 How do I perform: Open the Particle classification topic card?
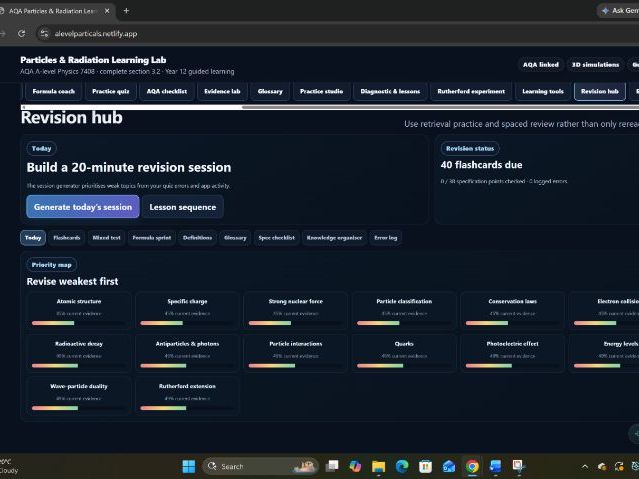[x=404, y=311]
